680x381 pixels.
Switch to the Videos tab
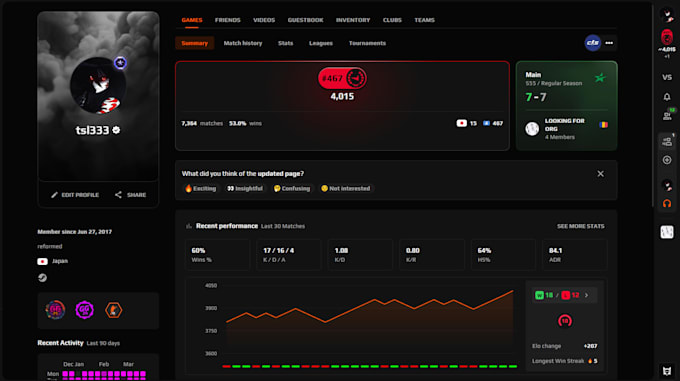pos(264,20)
